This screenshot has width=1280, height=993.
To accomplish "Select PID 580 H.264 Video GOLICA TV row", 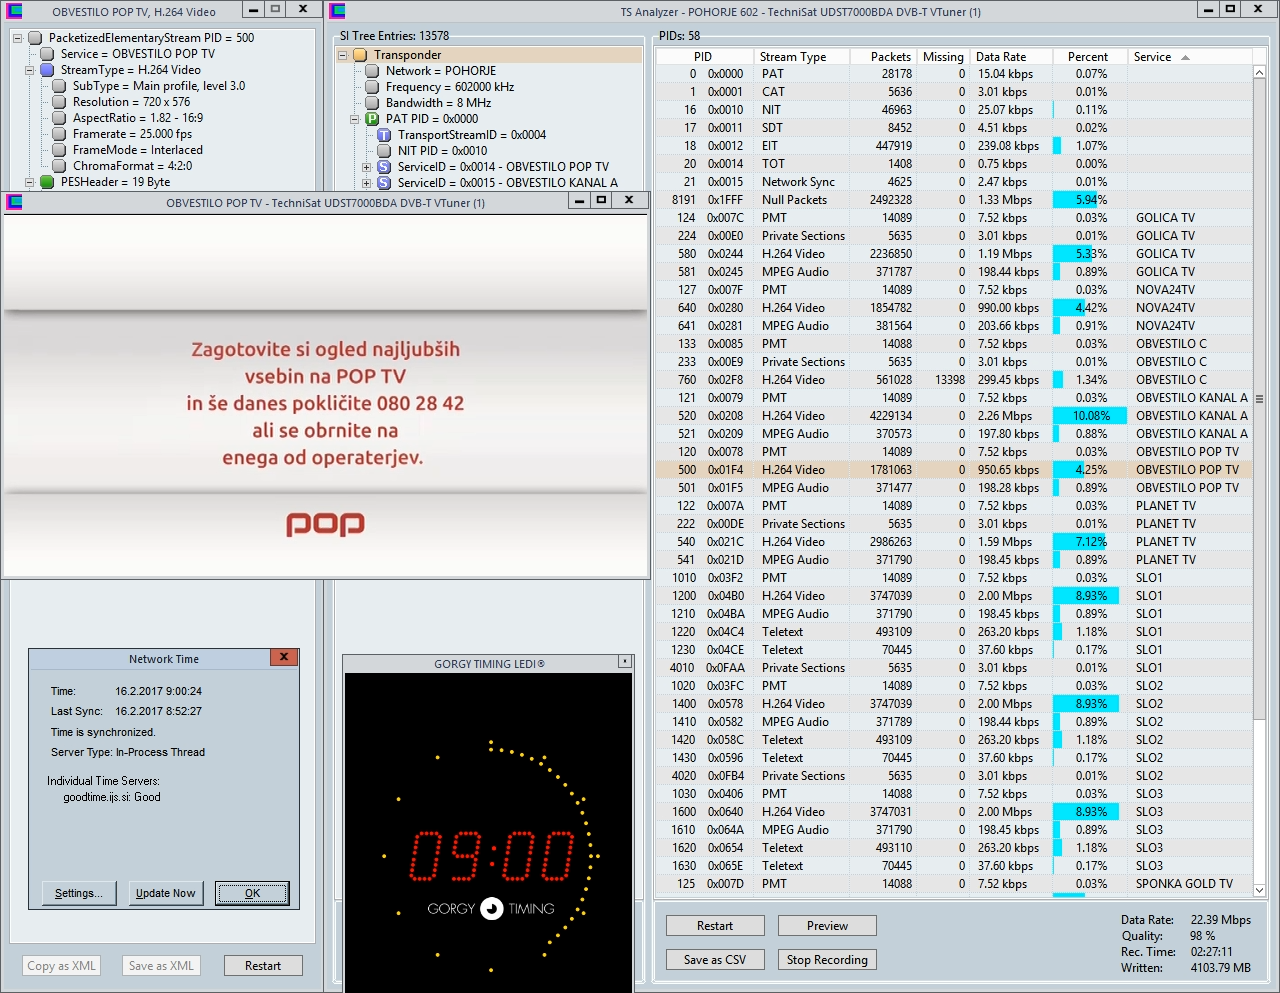I will (x=954, y=254).
